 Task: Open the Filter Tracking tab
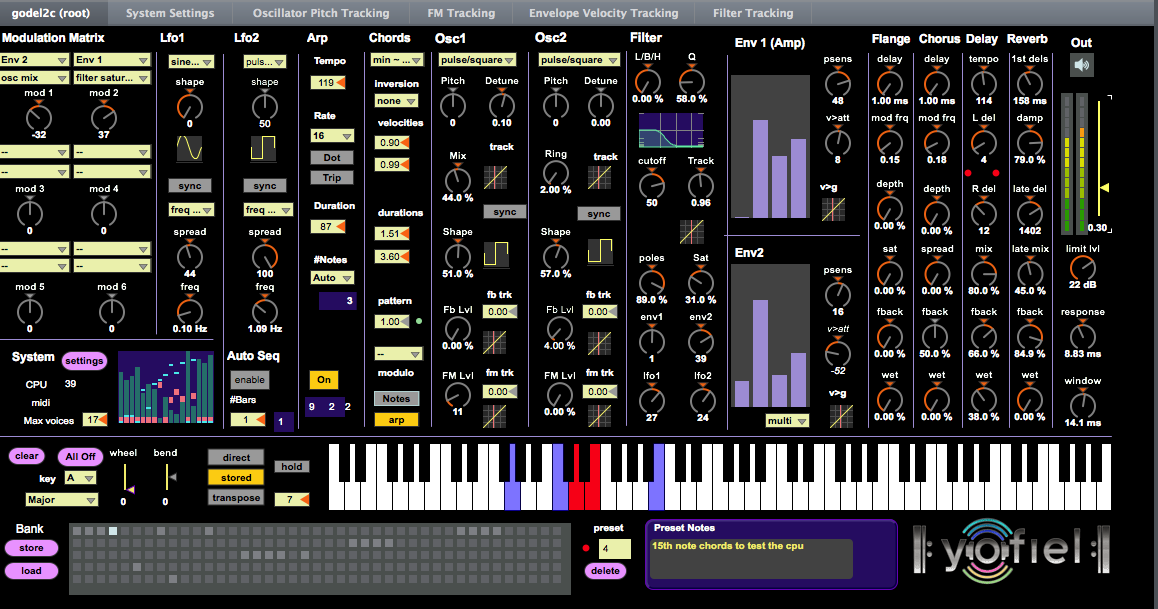tap(752, 13)
